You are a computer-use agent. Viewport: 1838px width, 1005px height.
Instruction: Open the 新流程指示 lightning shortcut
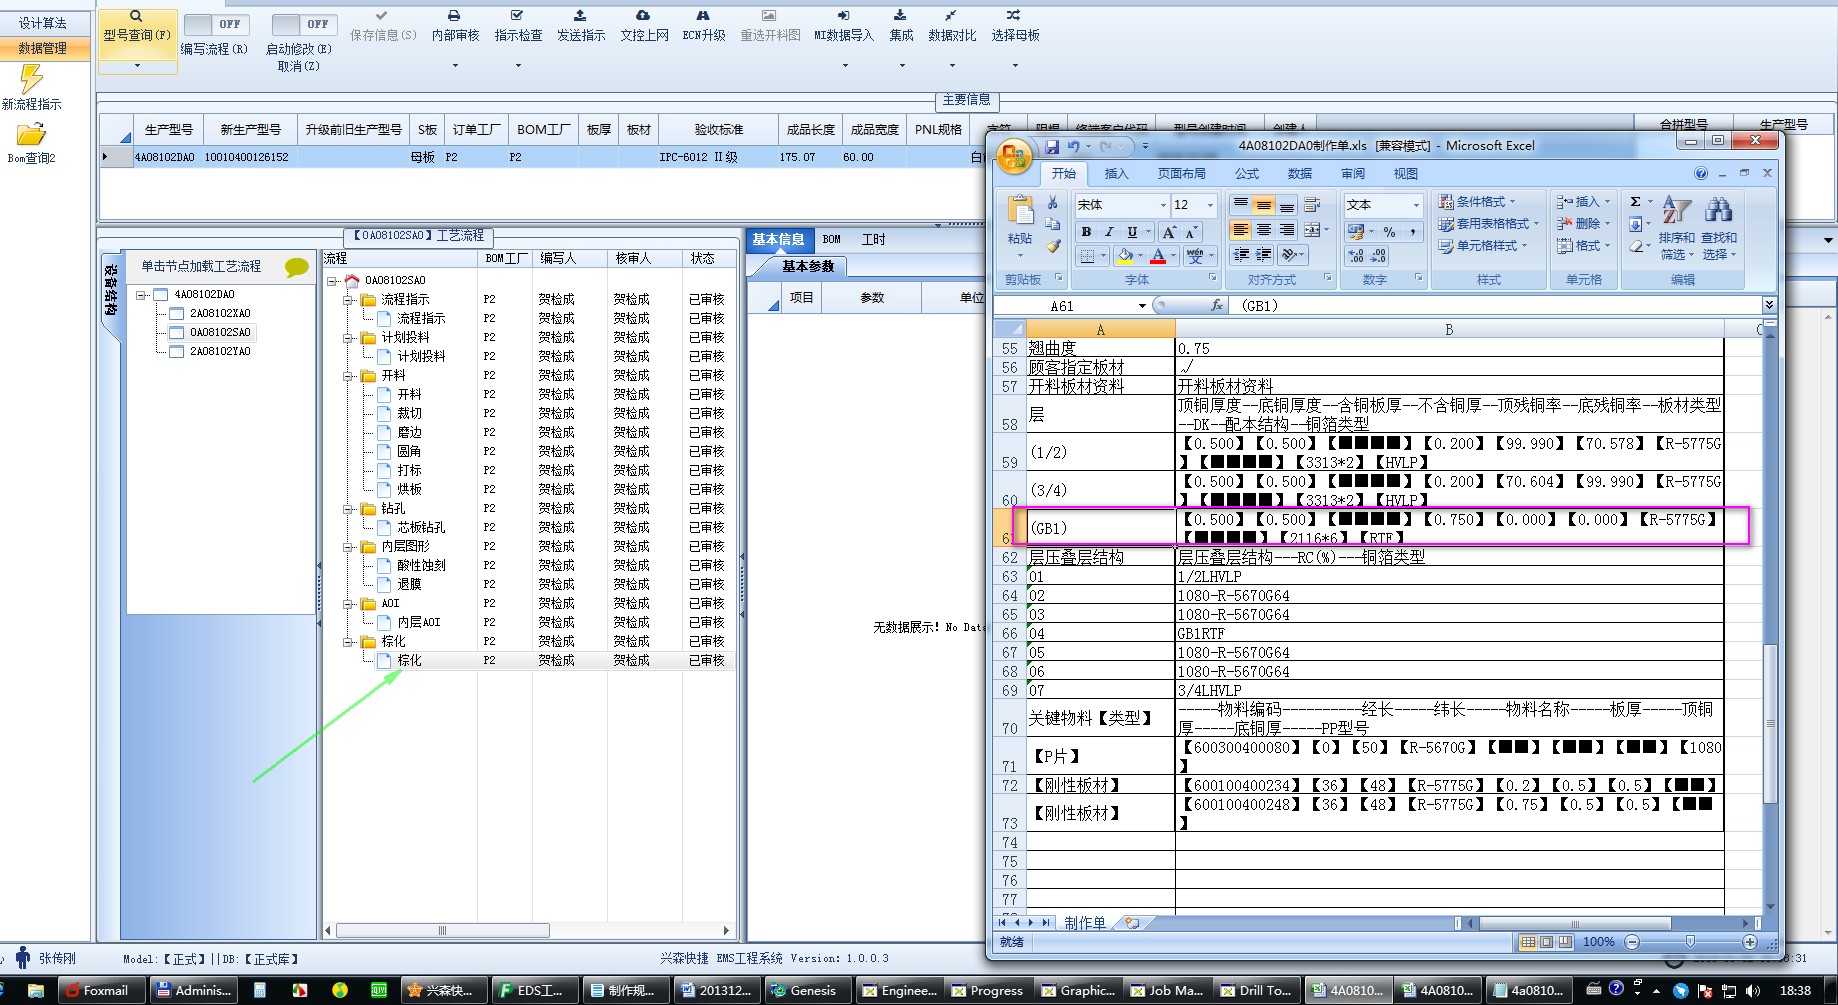[x=32, y=87]
